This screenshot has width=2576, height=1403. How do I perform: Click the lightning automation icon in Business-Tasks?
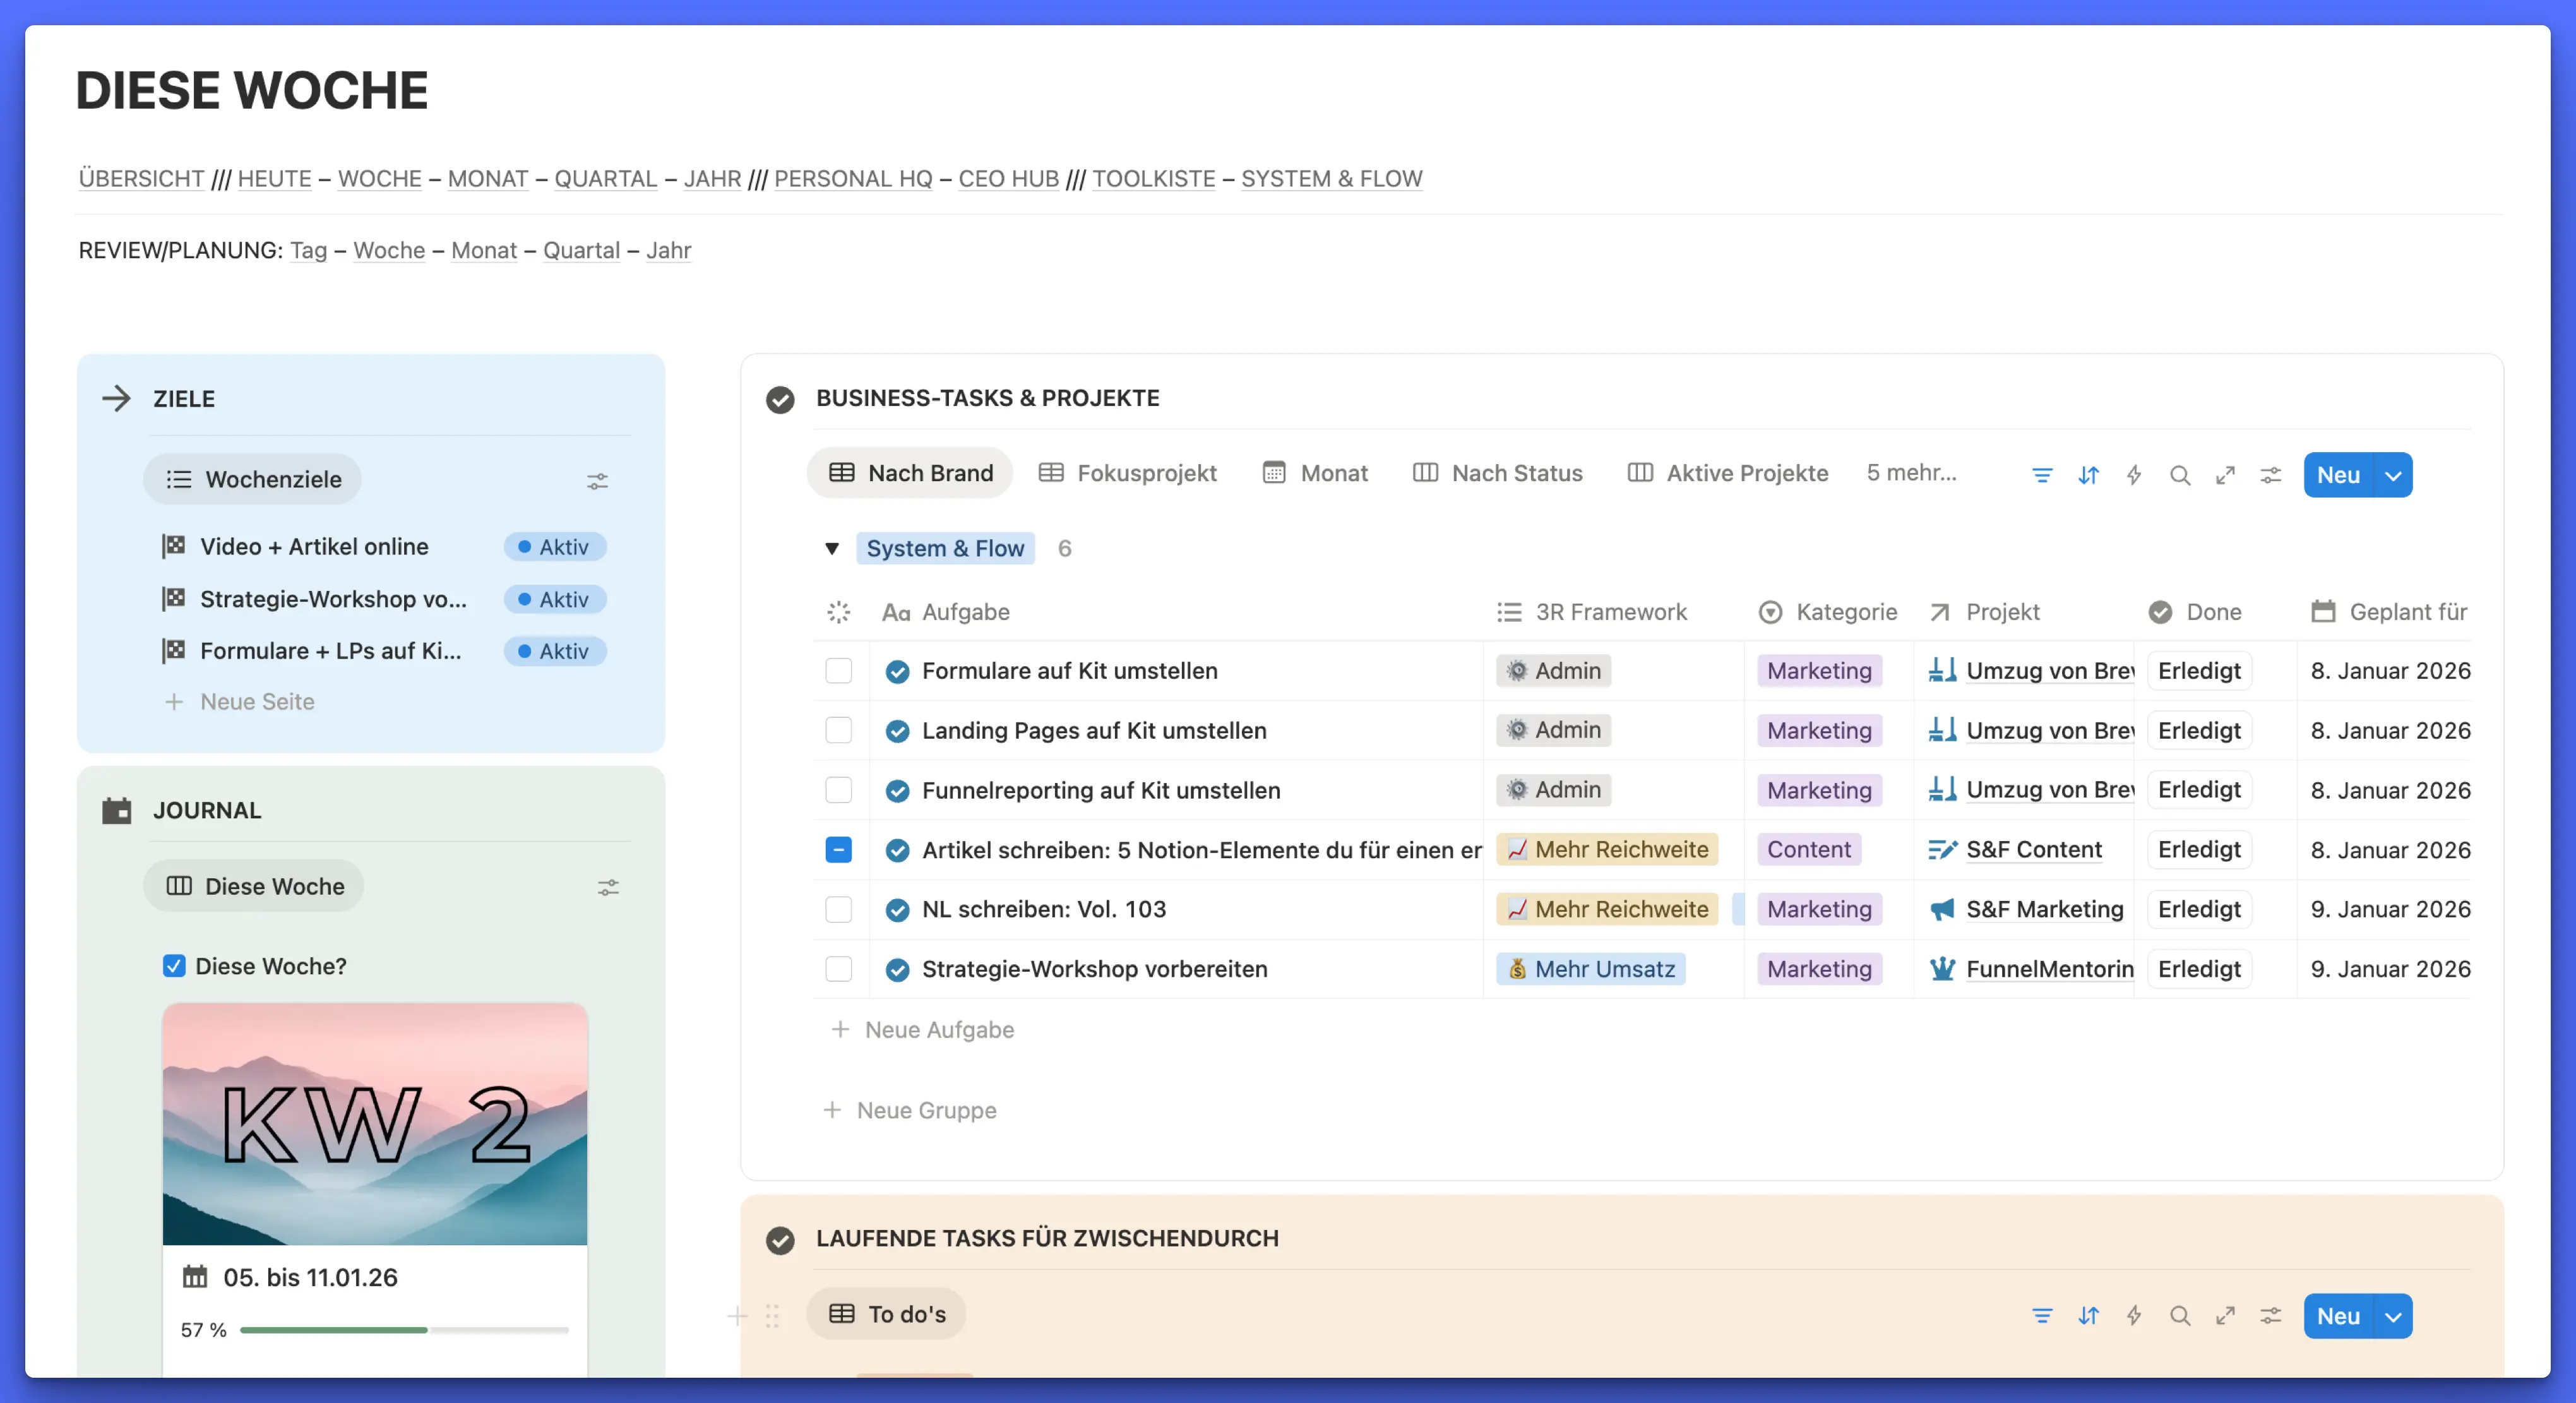(2133, 475)
